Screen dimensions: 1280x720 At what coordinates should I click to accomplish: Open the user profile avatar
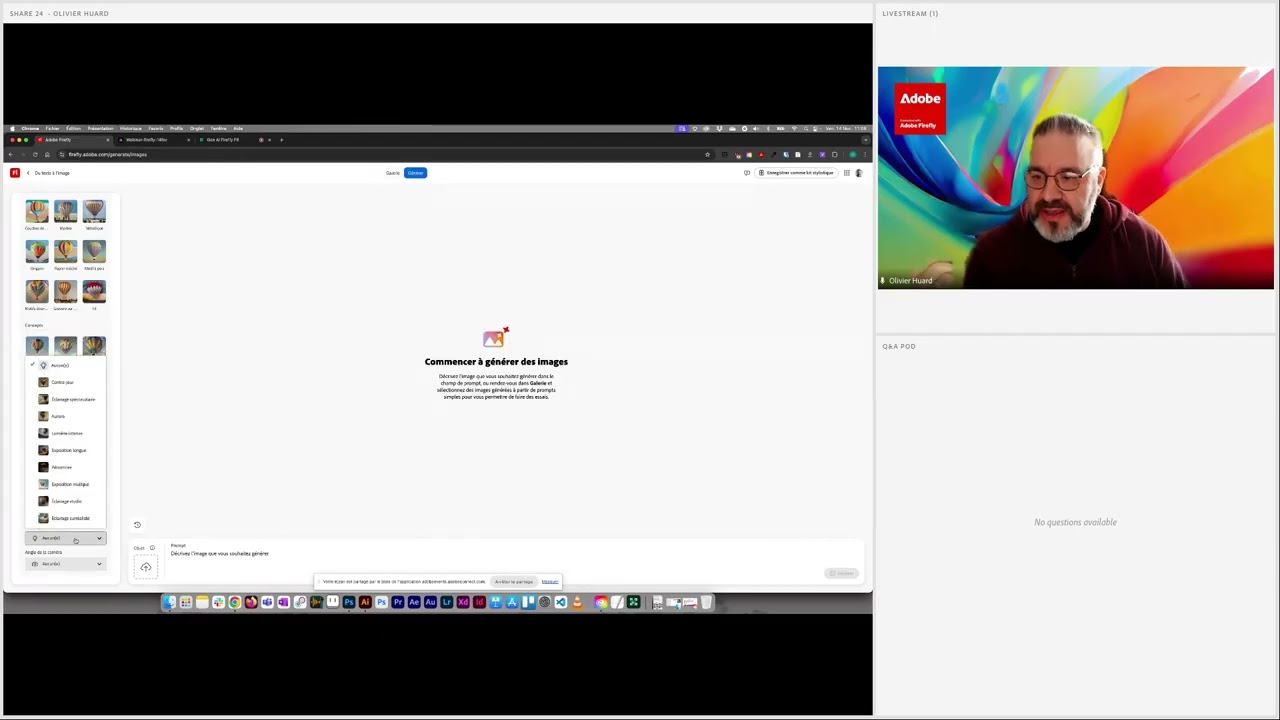point(859,173)
